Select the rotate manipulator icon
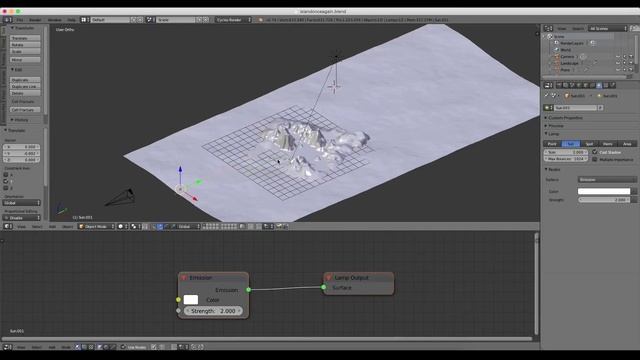This screenshot has height=360, width=640. (x=167, y=226)
